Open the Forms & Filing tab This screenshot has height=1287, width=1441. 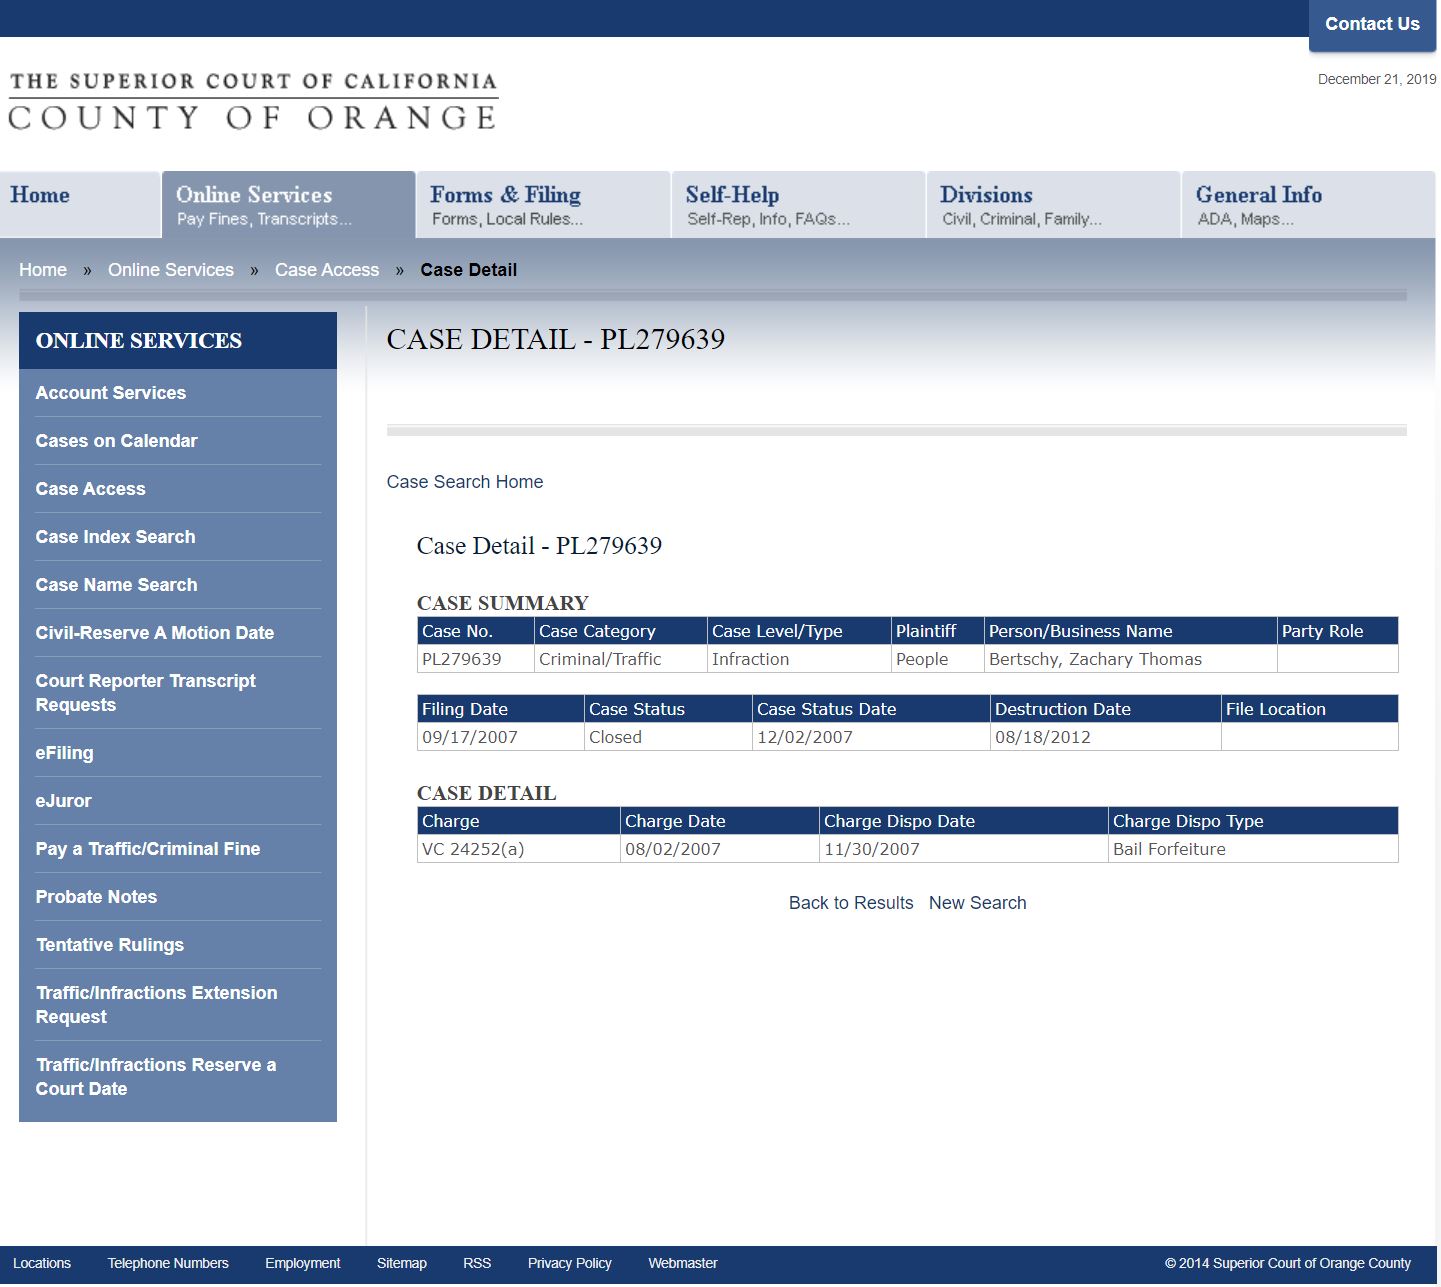543,204
